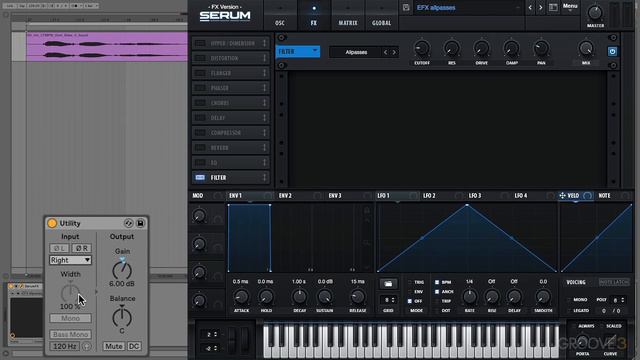Click the filter Drive knob
Image resolution: width=640 pixels, height=360 pixels.
[x=482, y=49]
